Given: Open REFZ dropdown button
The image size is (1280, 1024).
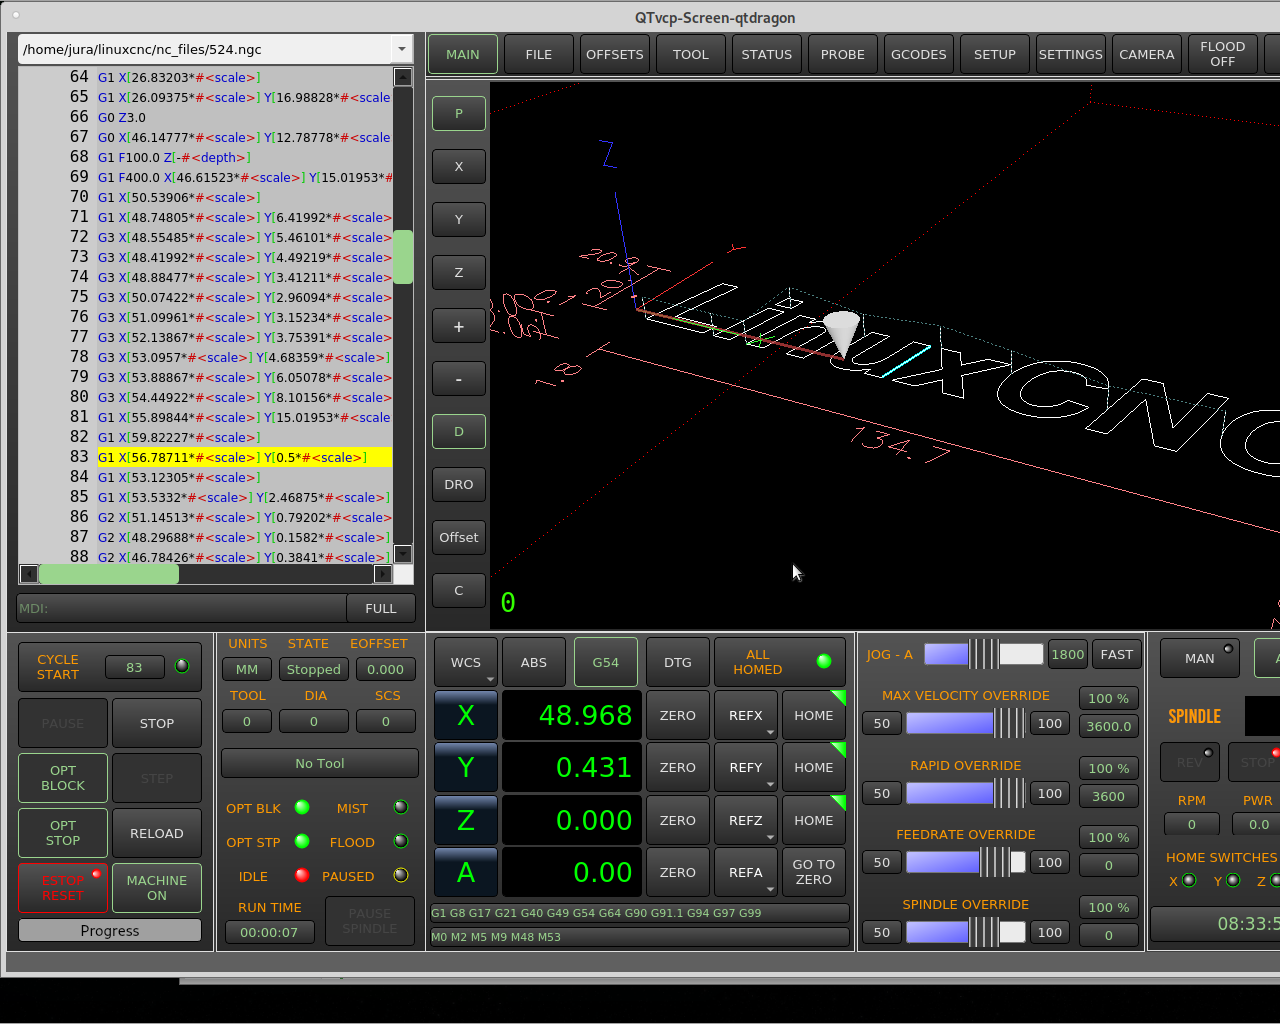Looking at the screenshot, I should point(746,820).
